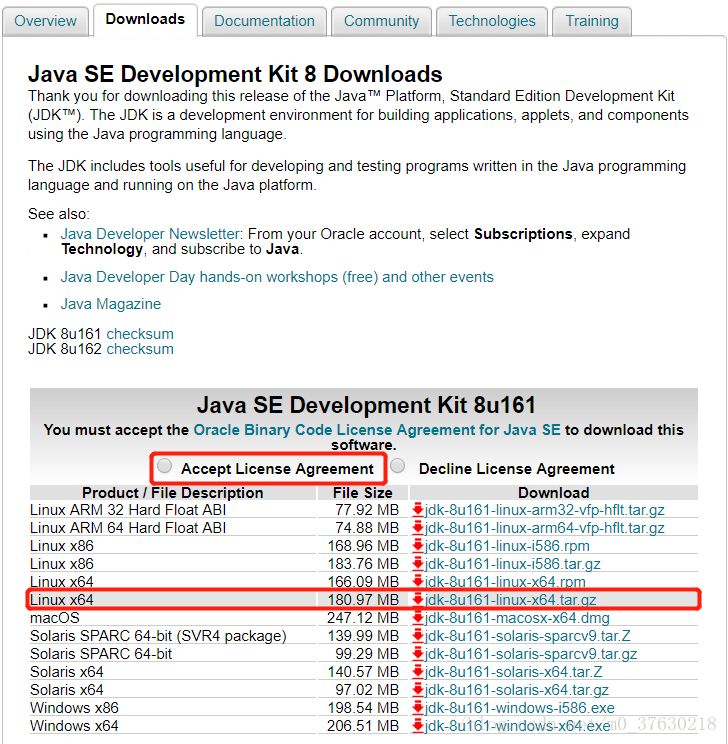The image size is (728, 744).
Task: Download jdk-8u161-linux-arm32-vfp-hflt.tar.gz file link
Action: tap(545, 510)
